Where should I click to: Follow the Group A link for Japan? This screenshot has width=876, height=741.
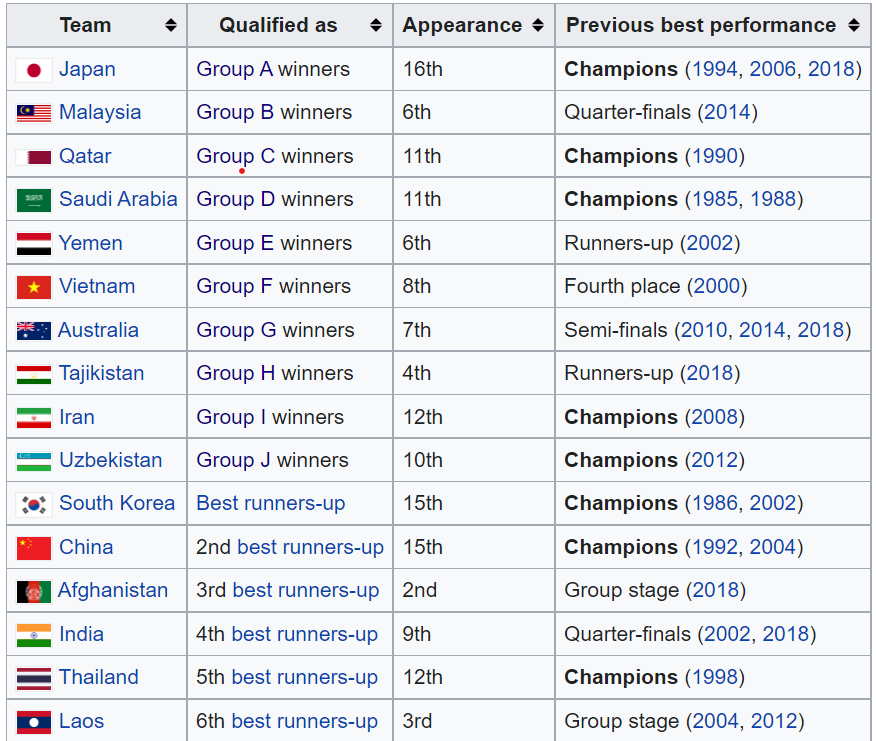point(234,69)
